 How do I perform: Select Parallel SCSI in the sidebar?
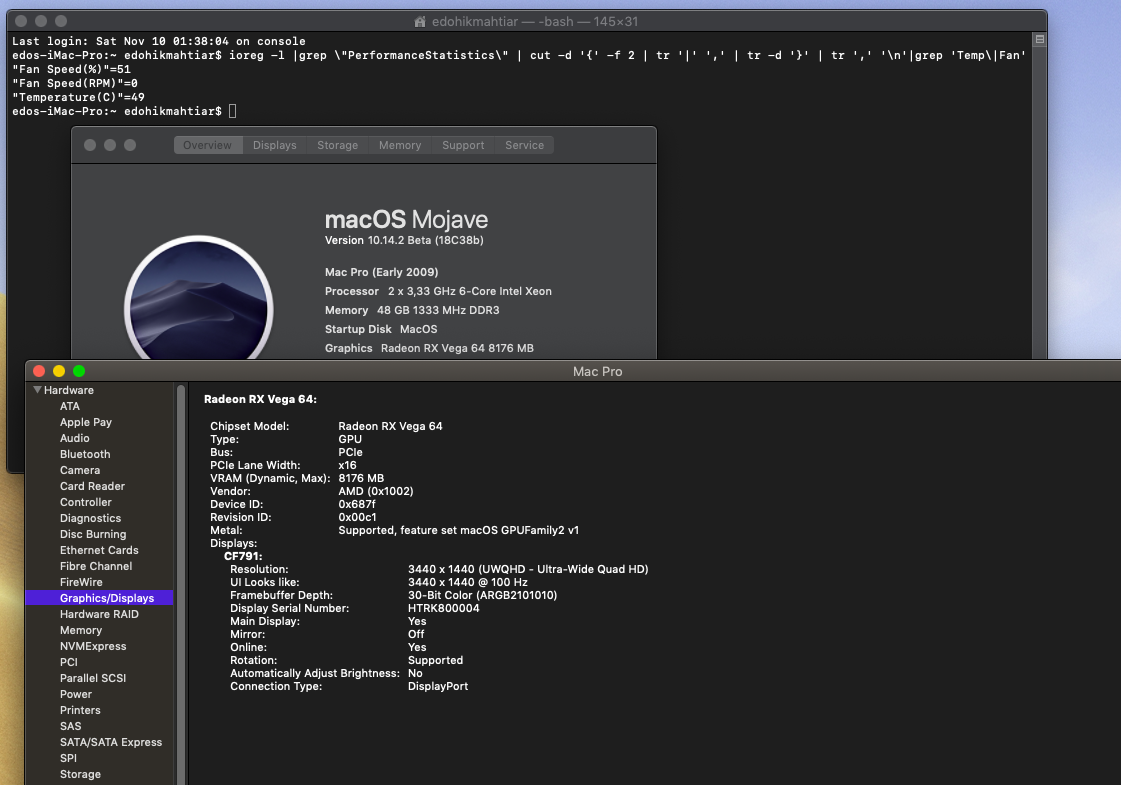[x=93, y=678]
